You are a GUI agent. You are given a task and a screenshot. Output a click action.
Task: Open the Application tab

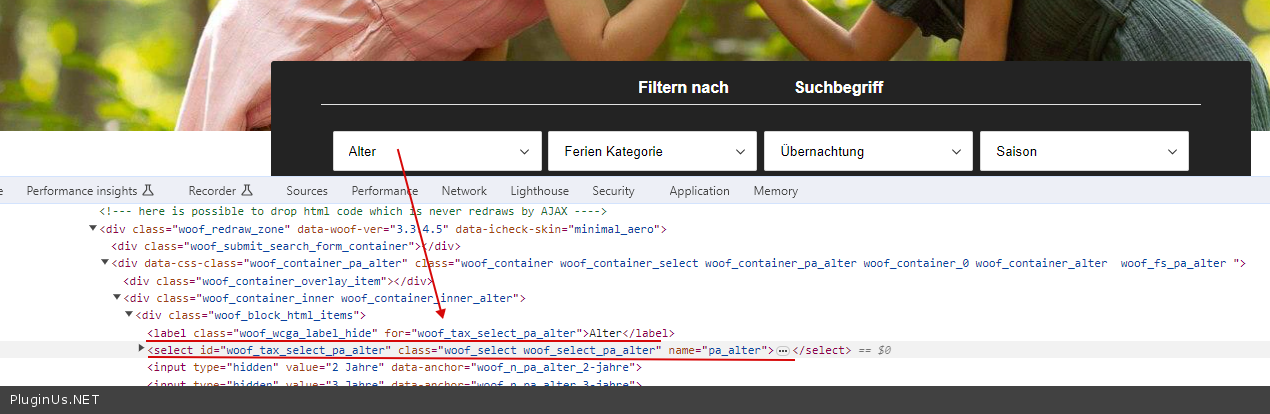click(699, 191)
